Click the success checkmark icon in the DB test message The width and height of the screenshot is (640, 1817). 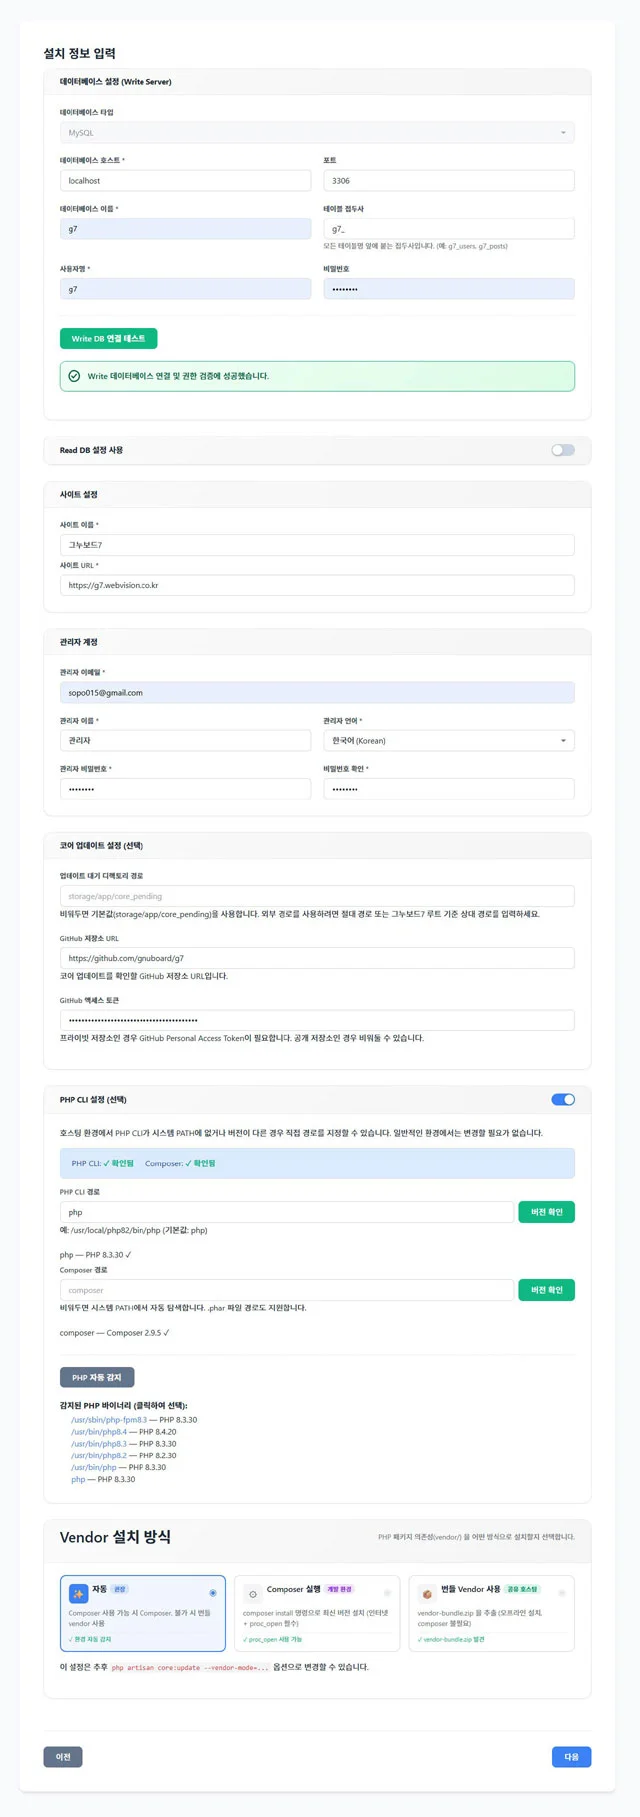click(x=74, y=376)
